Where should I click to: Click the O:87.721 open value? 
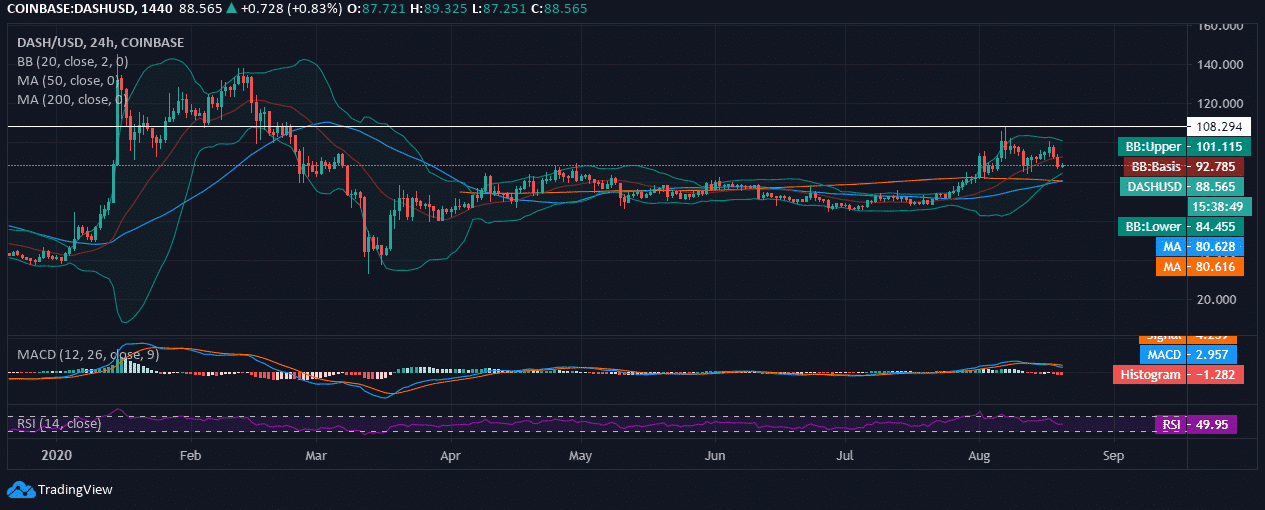[377, 9]
